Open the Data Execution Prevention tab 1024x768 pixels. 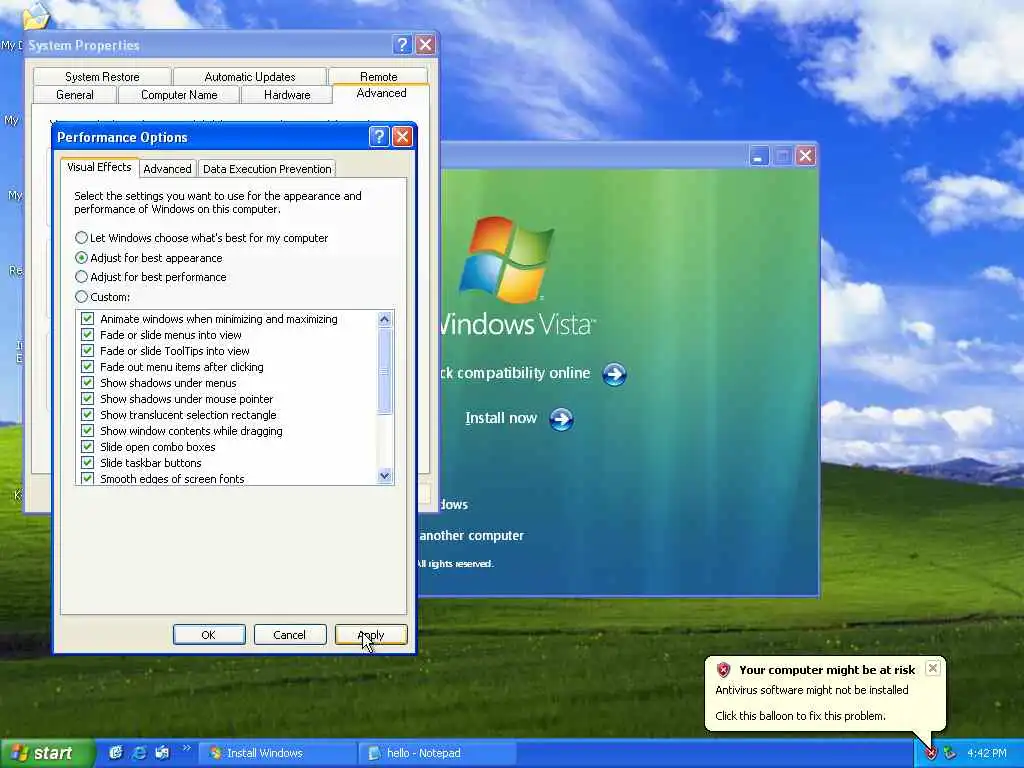[267, 169]
